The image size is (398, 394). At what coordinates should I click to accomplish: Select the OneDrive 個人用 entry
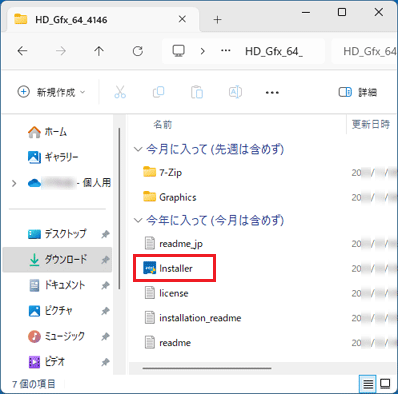tap(69, 183)
